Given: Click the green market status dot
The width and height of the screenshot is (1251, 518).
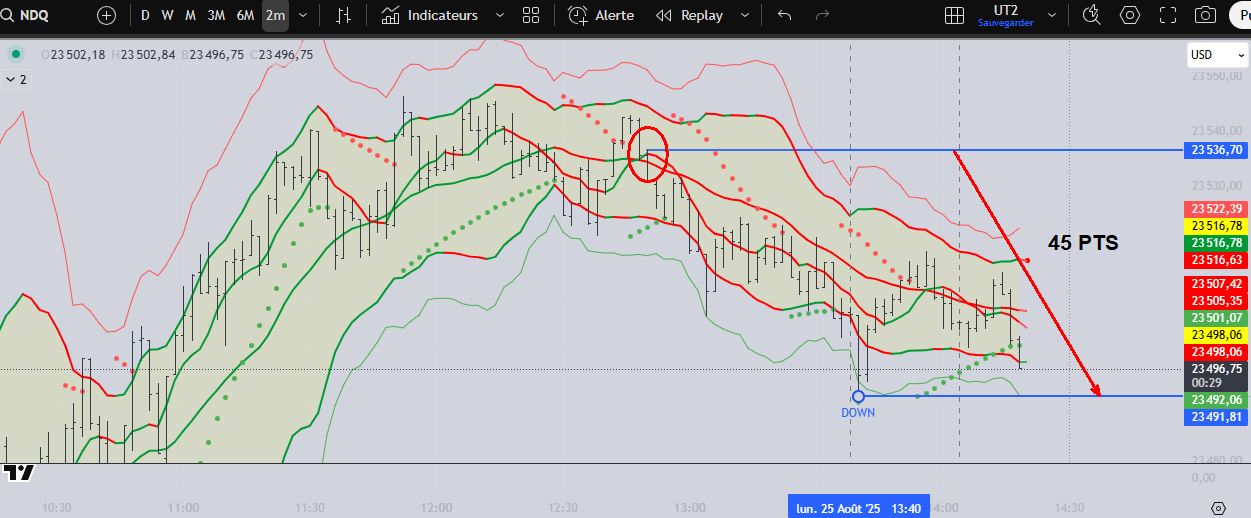Looking at the screenshot, I should pyautogui.click(x=15, y=54).
